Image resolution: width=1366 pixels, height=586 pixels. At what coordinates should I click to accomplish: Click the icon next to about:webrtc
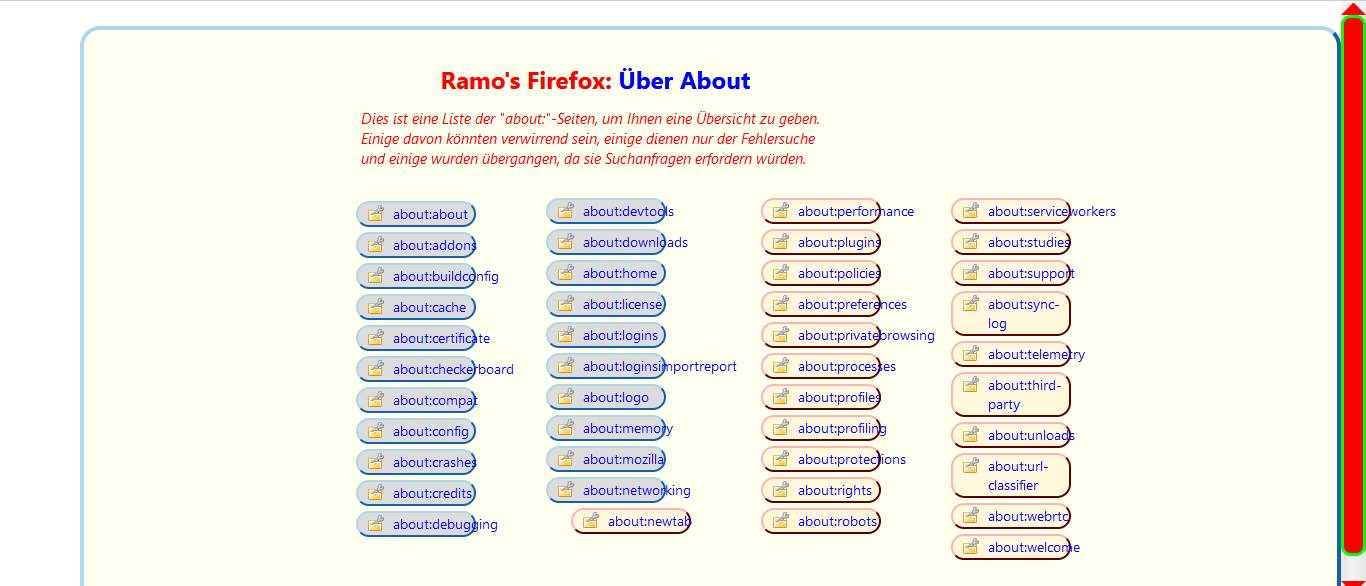coord(970,516)
